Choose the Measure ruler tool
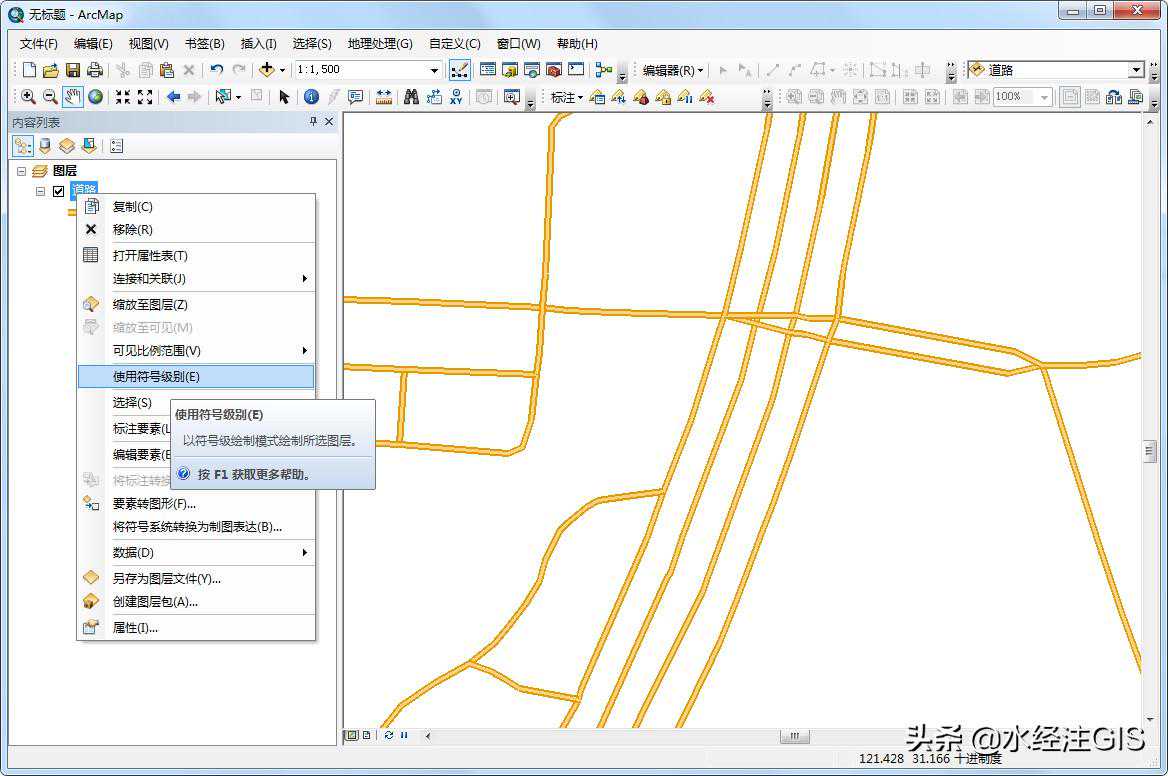The image size is (1168, 776). [x=384, y=97]
